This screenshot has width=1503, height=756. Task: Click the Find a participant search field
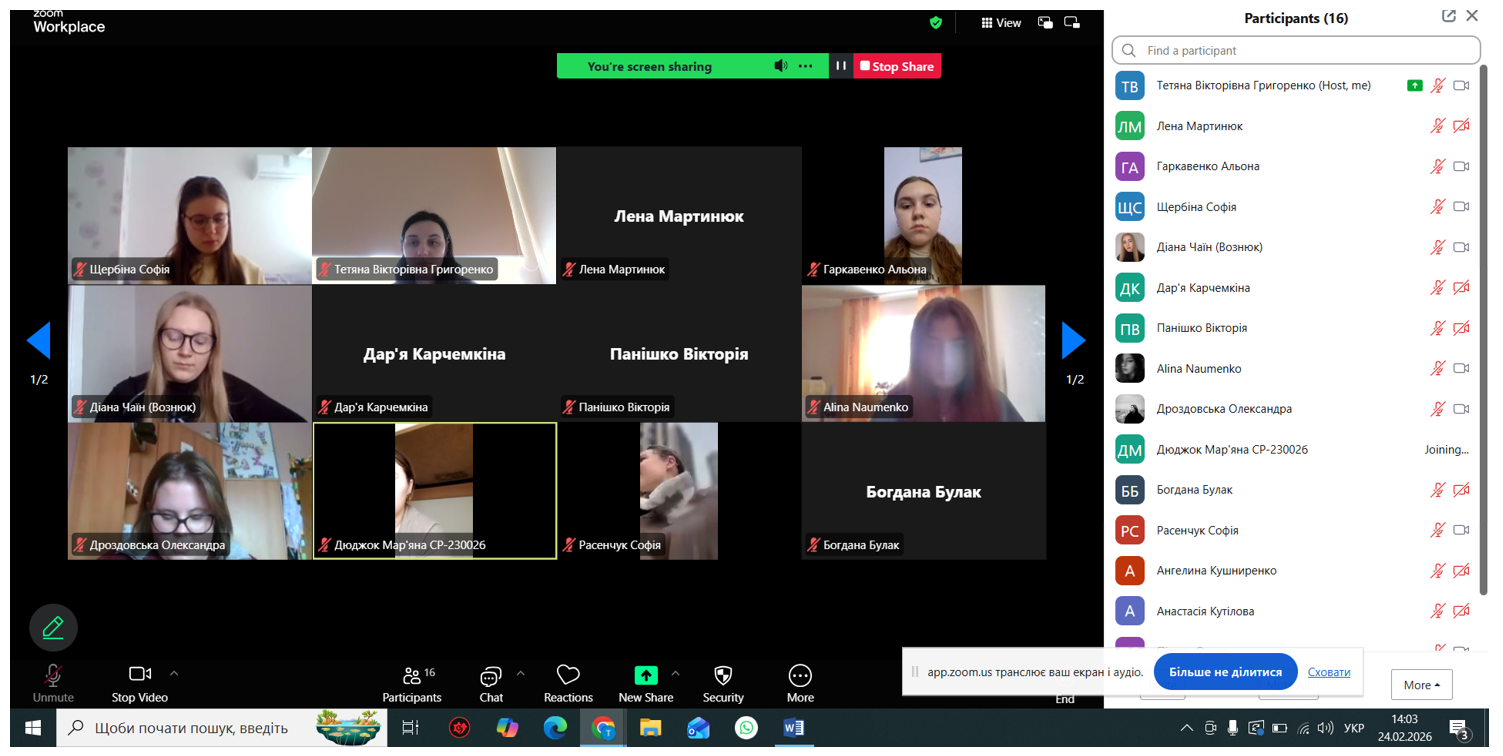tap(1296, 50)
